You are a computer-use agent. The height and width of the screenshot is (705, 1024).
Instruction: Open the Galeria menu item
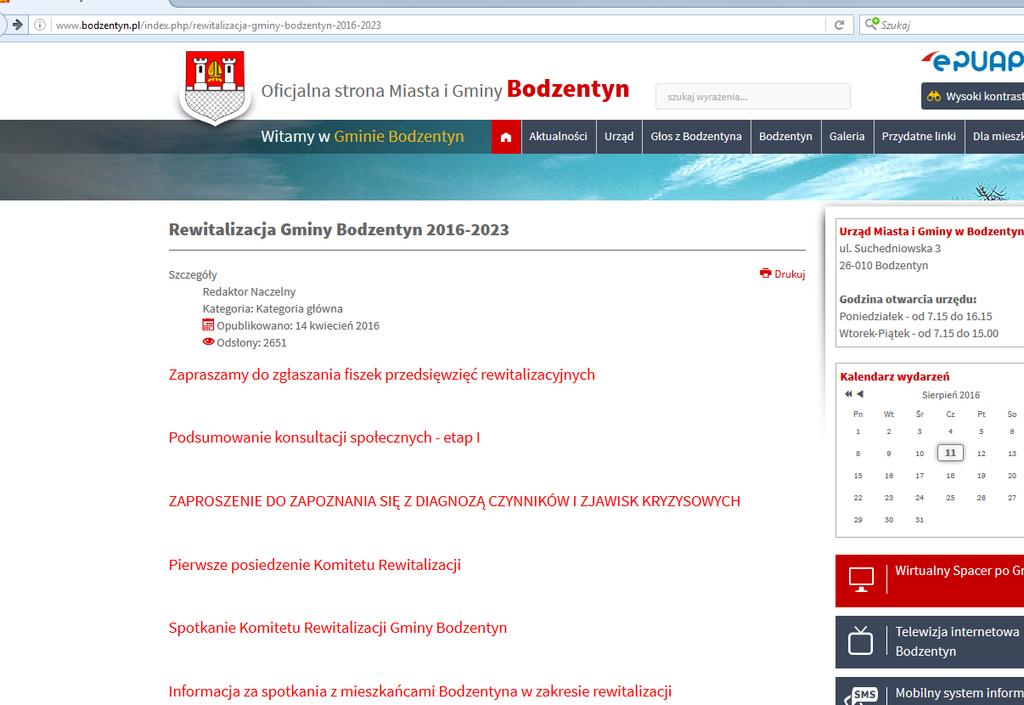point(847,136)
